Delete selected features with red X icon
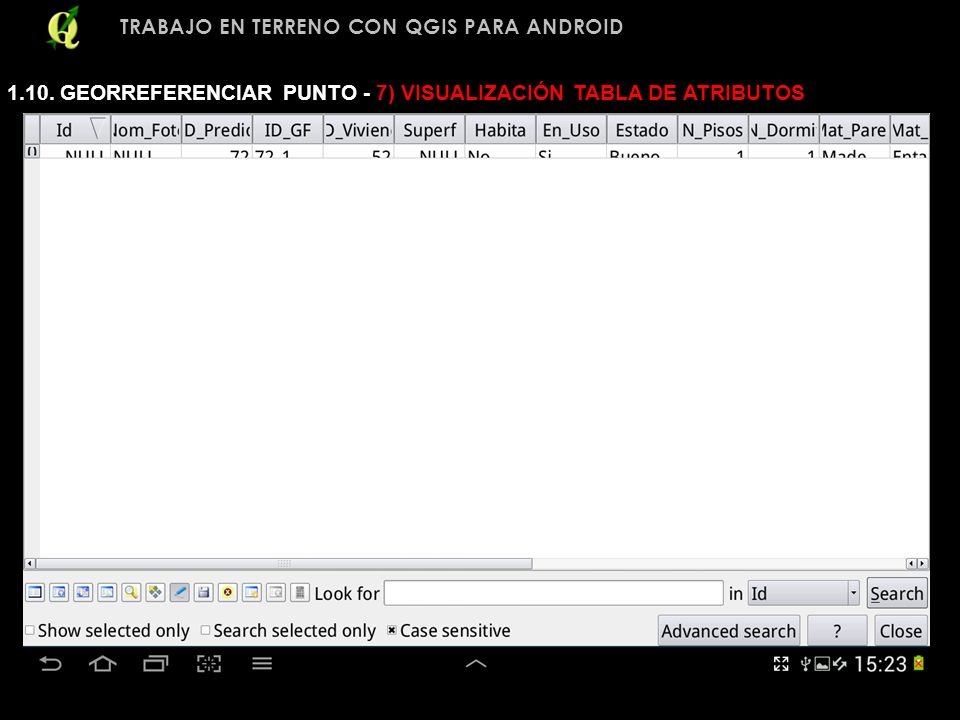The width and height of the screenshot is (960, 720). click(228, 593)
